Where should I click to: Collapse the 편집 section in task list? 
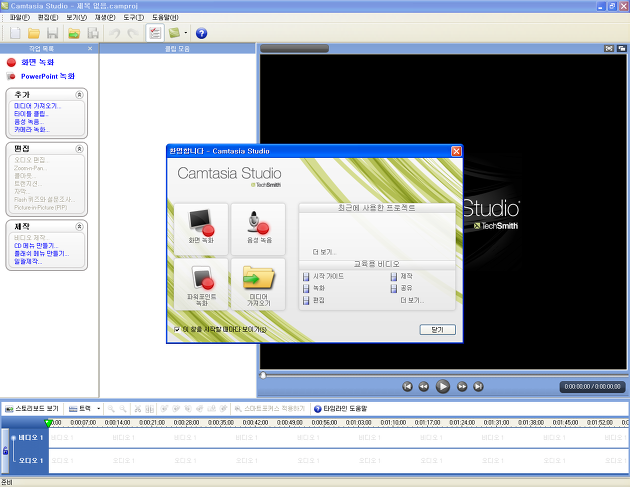(80, 149)
